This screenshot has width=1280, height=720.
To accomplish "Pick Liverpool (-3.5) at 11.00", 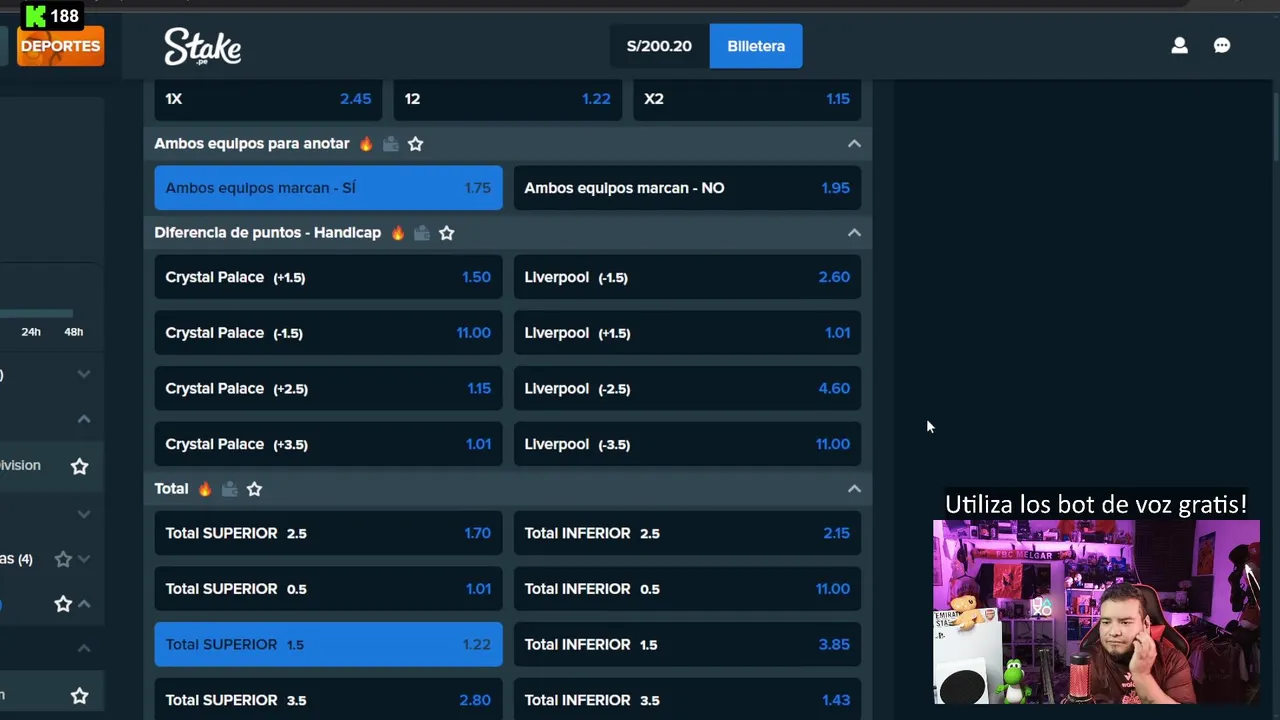I will 687,444.
